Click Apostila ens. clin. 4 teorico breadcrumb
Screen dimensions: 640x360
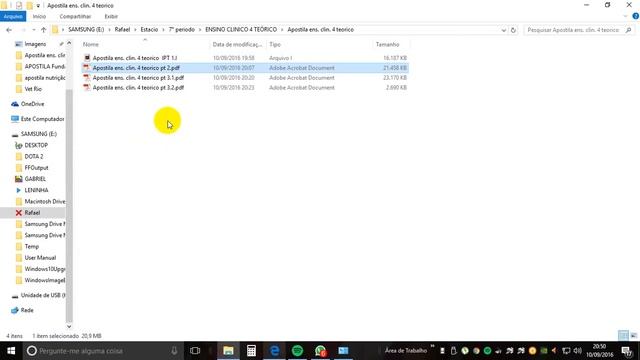coord(320,29)
